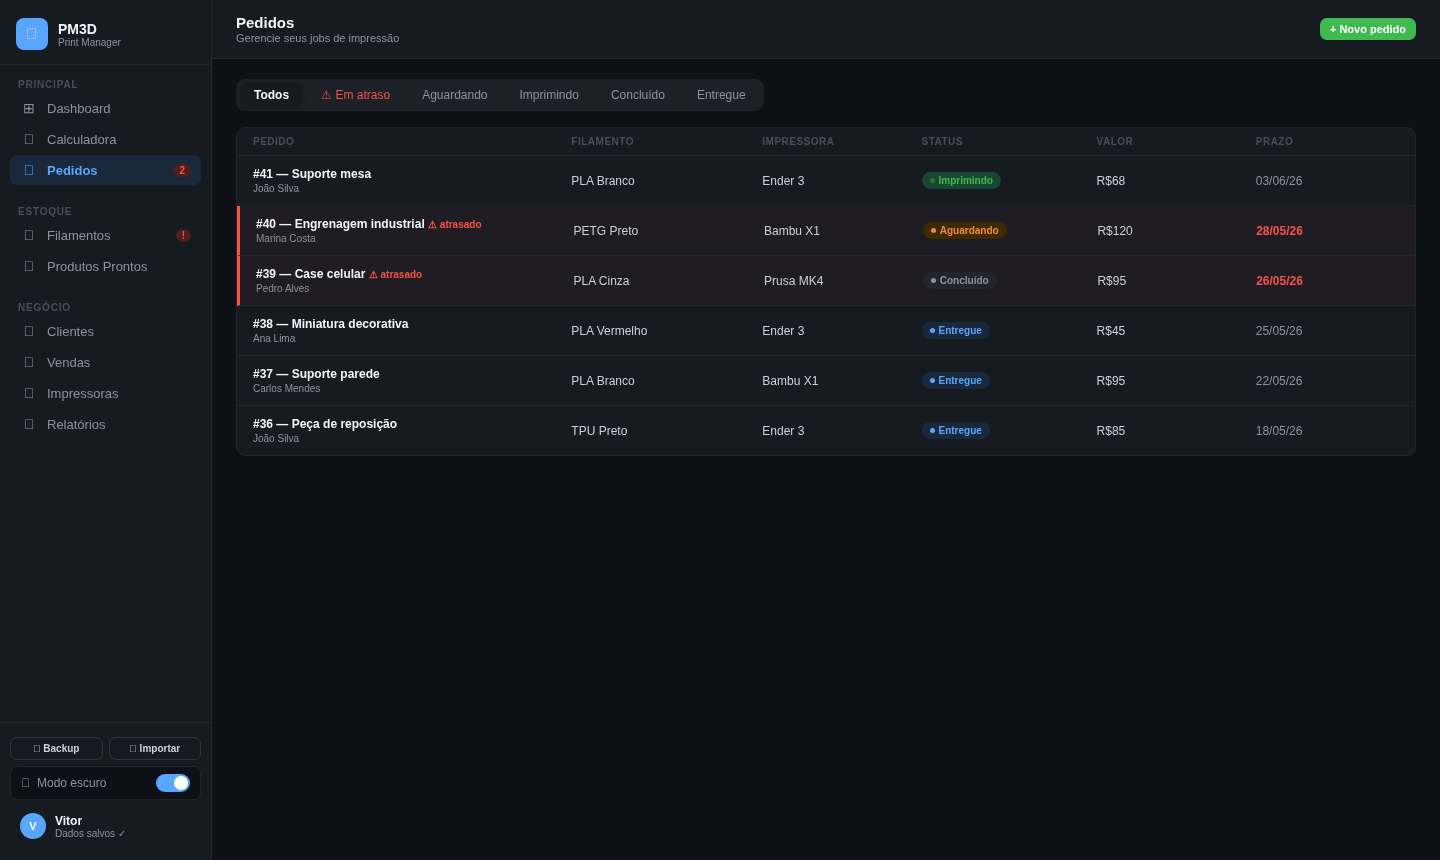
Task: Open the Concluído tab
Action: point(638,95)
